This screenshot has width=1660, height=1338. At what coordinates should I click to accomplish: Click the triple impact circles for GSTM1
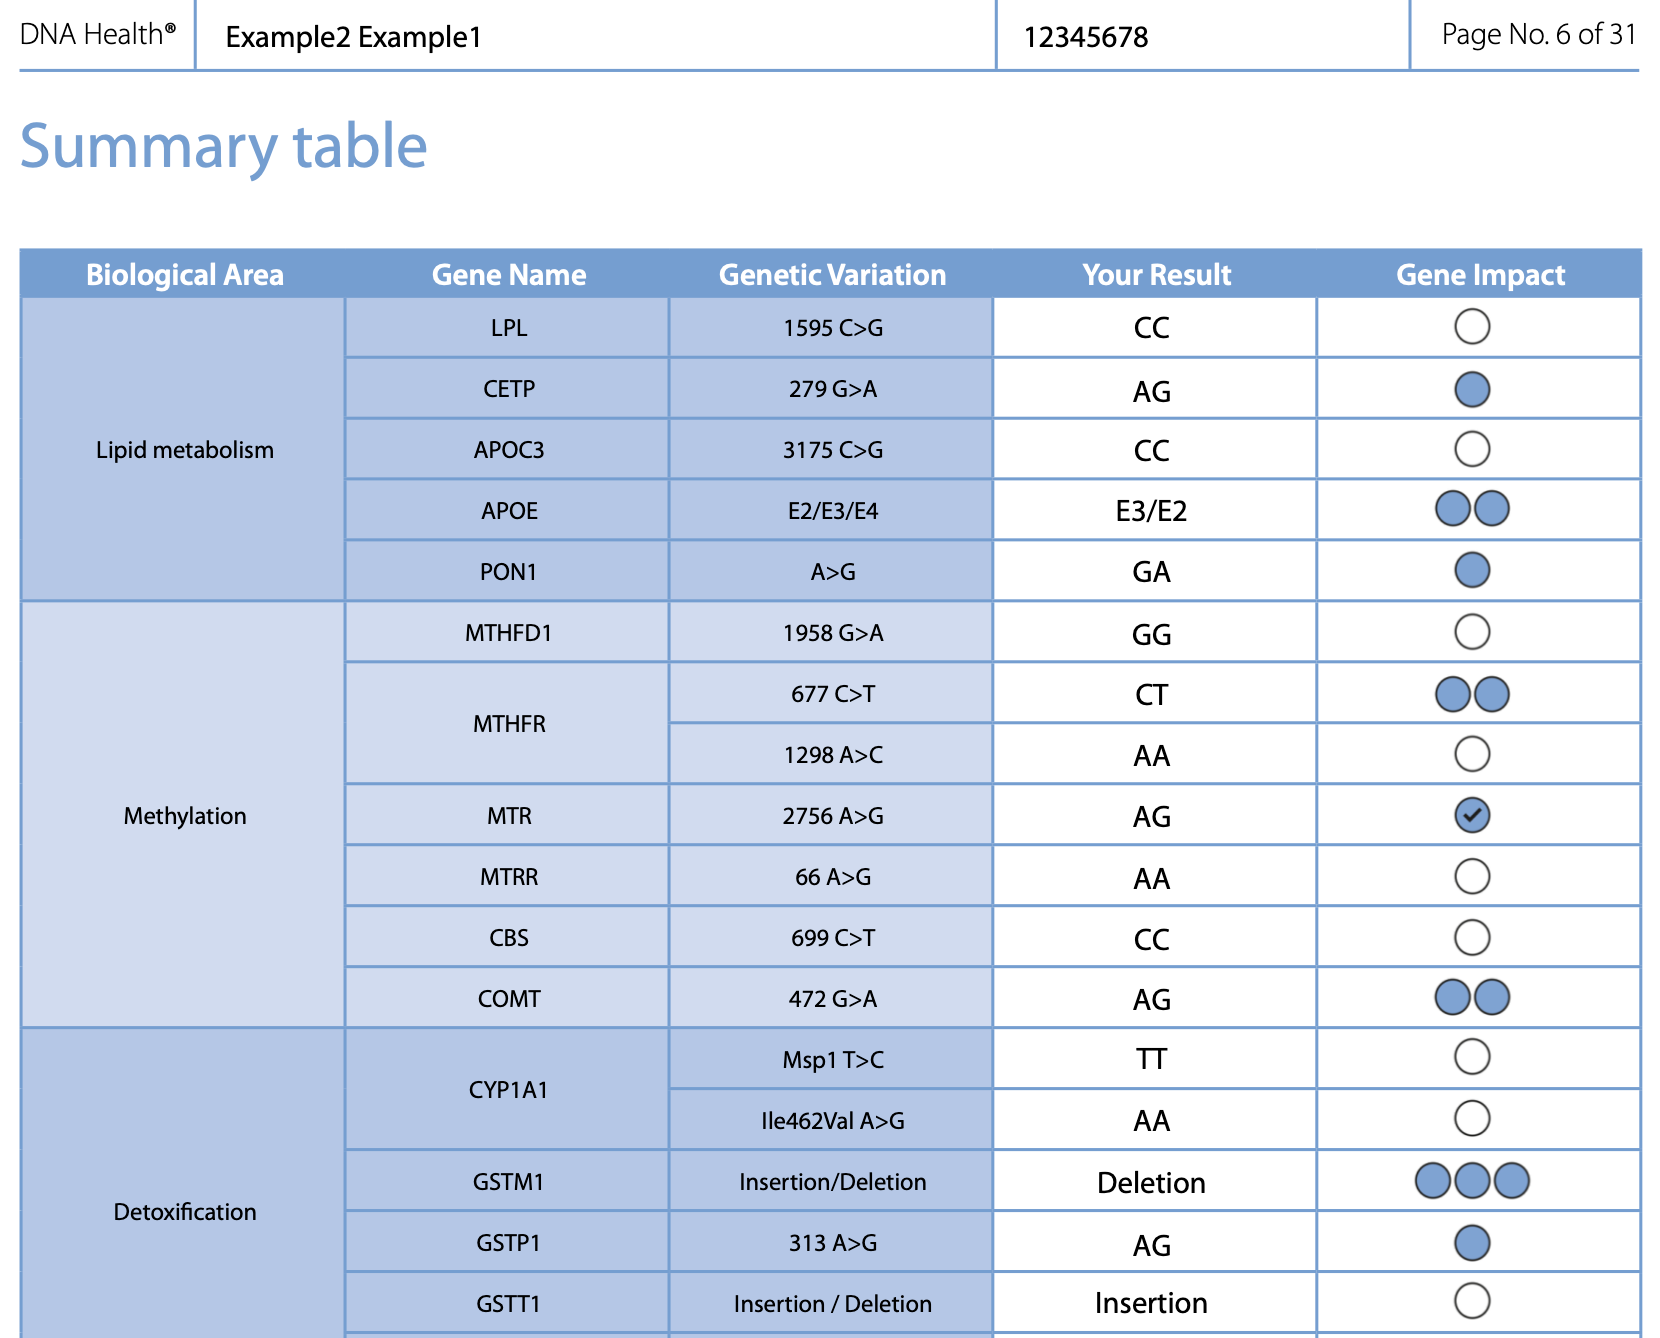tap(1472, 1180)
